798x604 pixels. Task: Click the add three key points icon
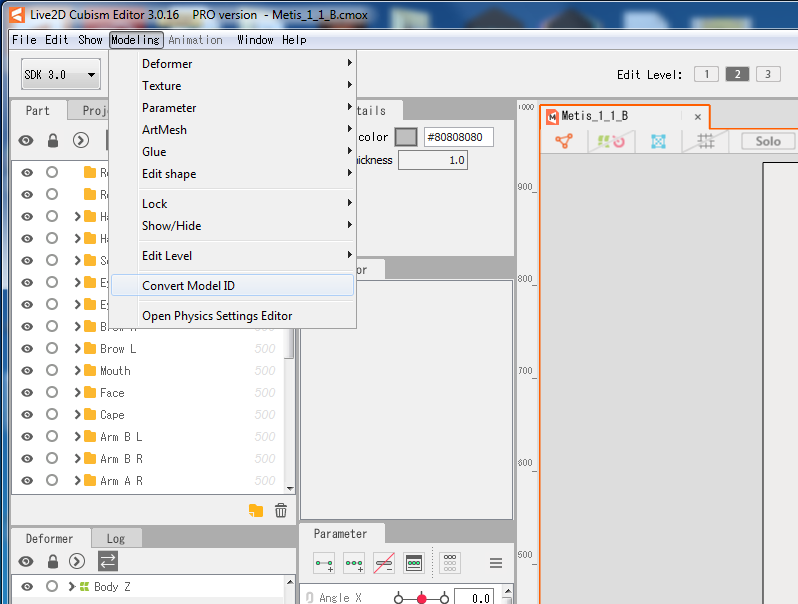click(354, 563)
